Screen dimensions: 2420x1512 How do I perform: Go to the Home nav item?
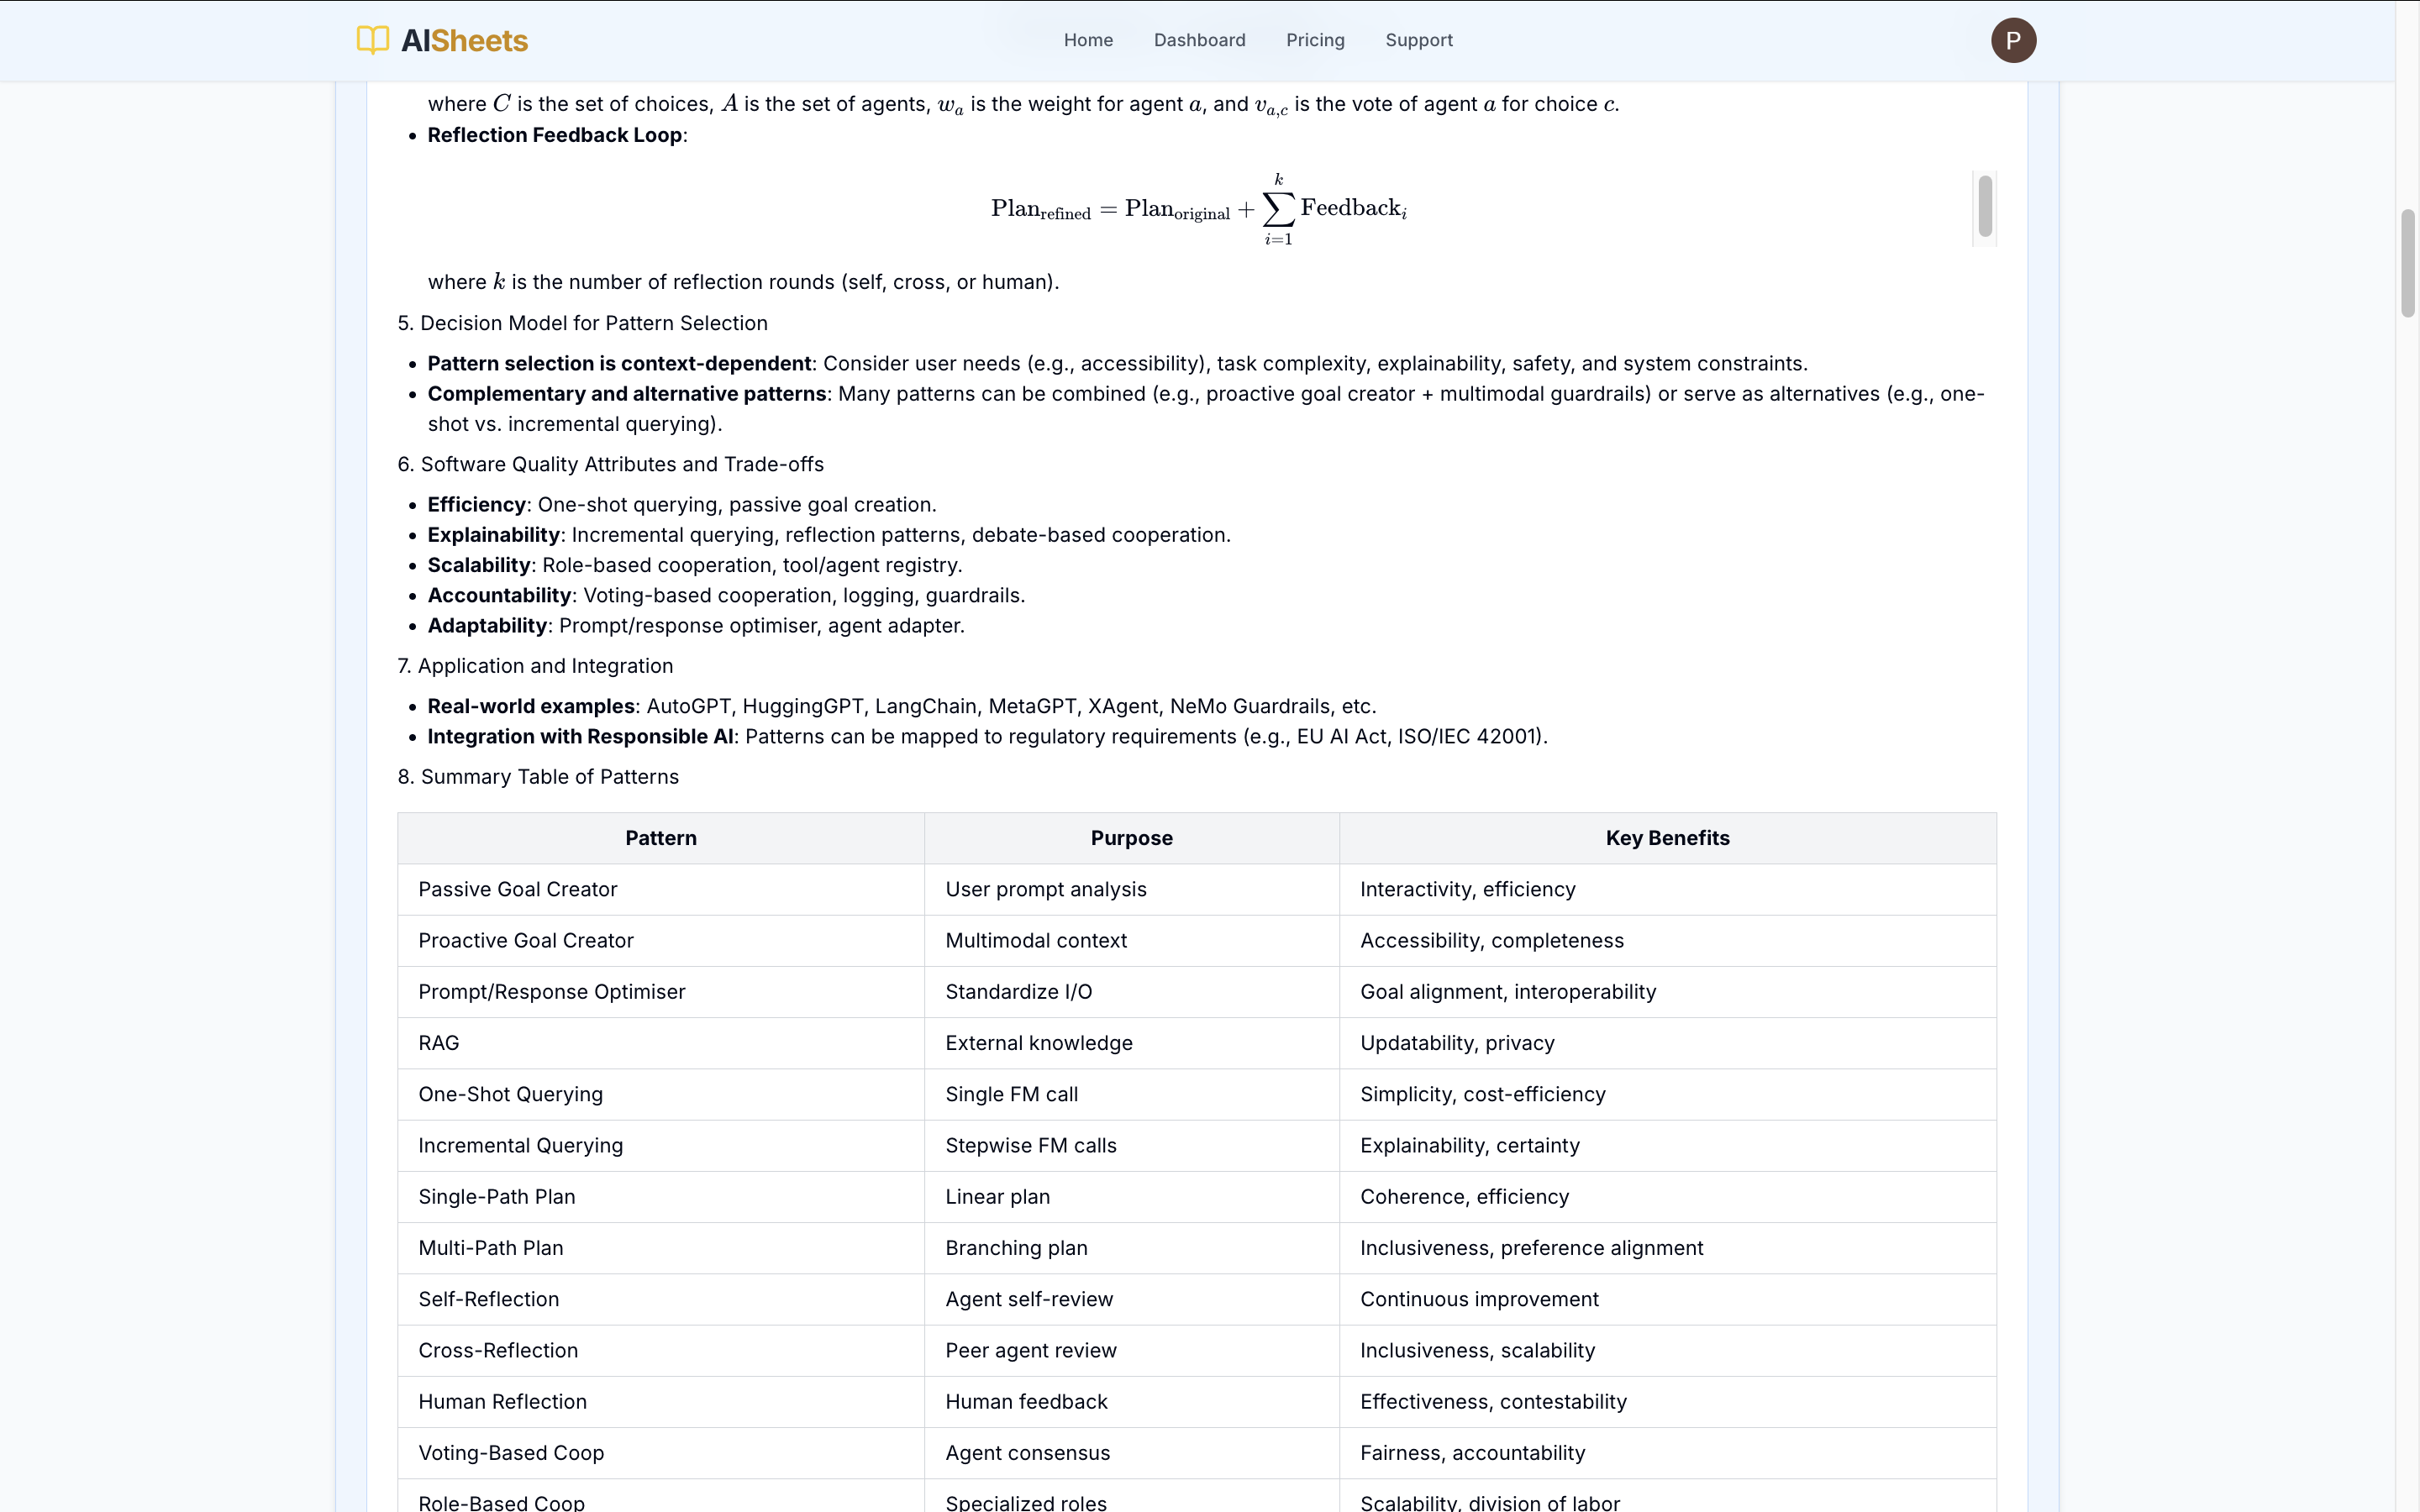click(1088, 40)
